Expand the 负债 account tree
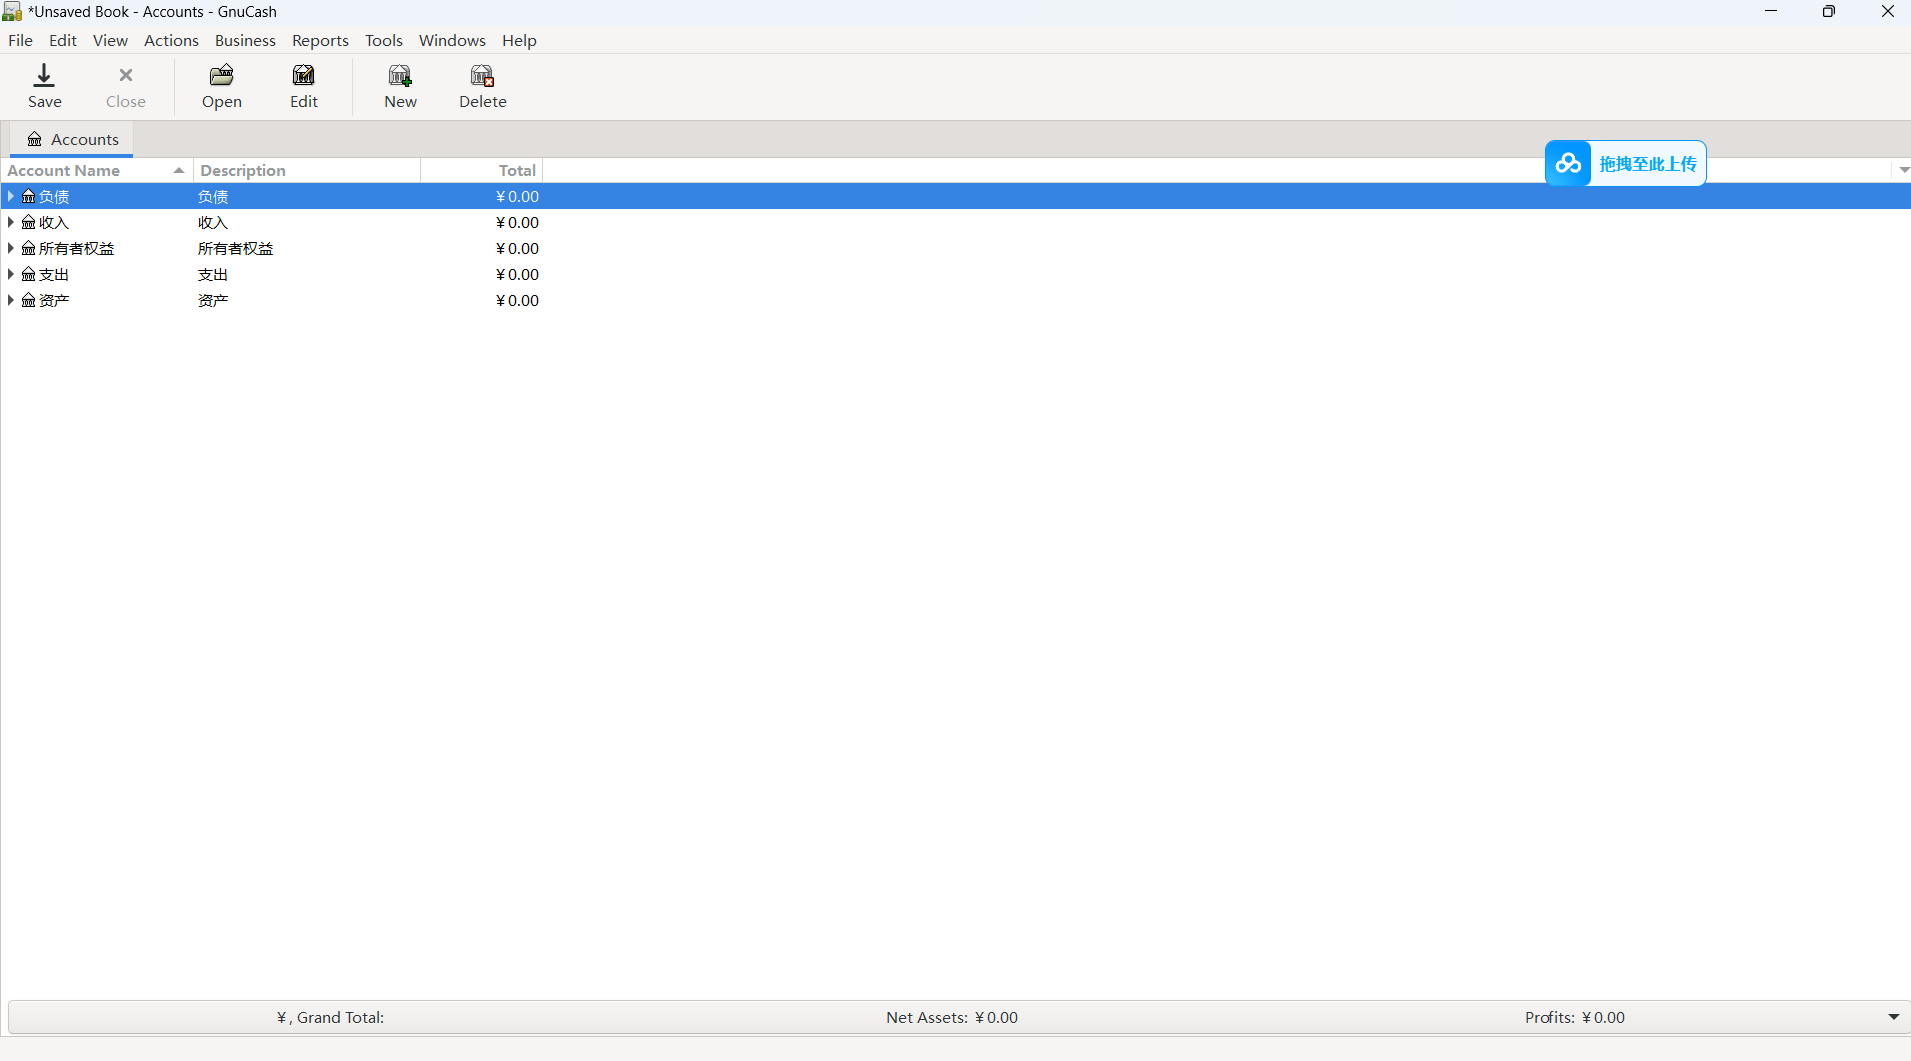 11,196
